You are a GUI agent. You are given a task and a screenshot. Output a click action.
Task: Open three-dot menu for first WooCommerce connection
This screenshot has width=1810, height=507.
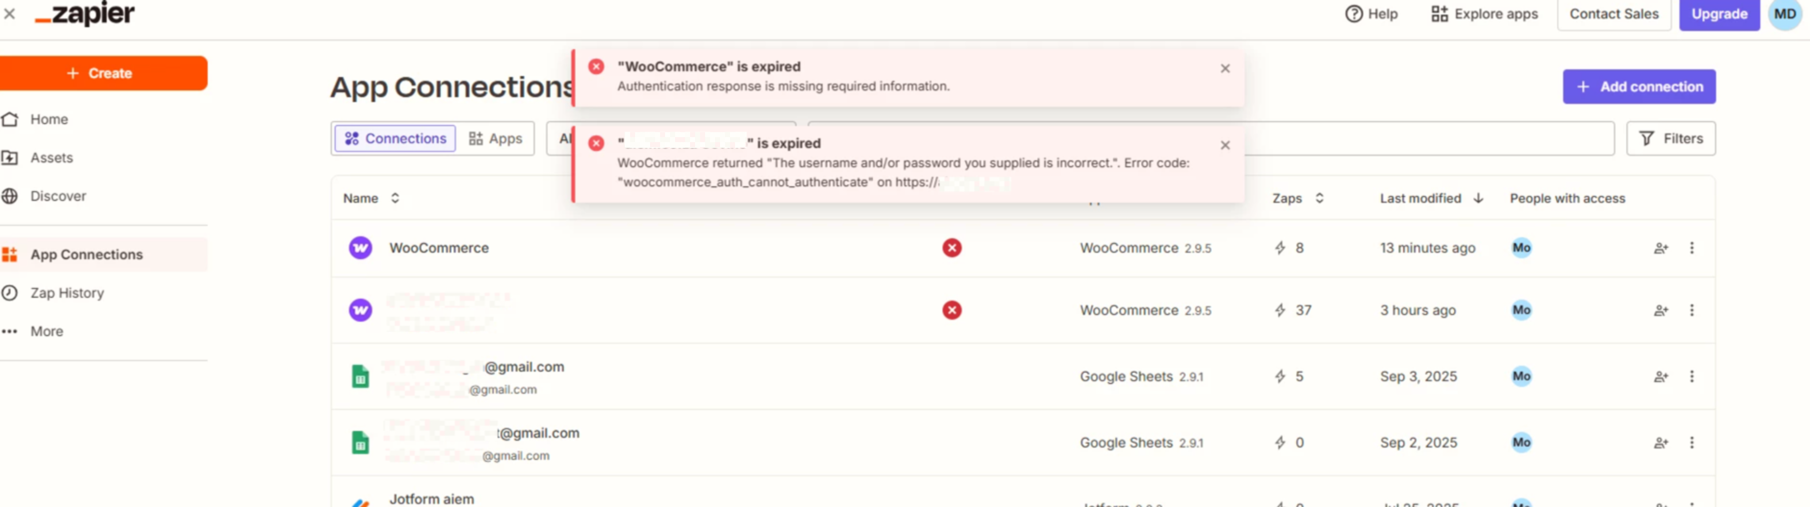(x=1691, y=248)
